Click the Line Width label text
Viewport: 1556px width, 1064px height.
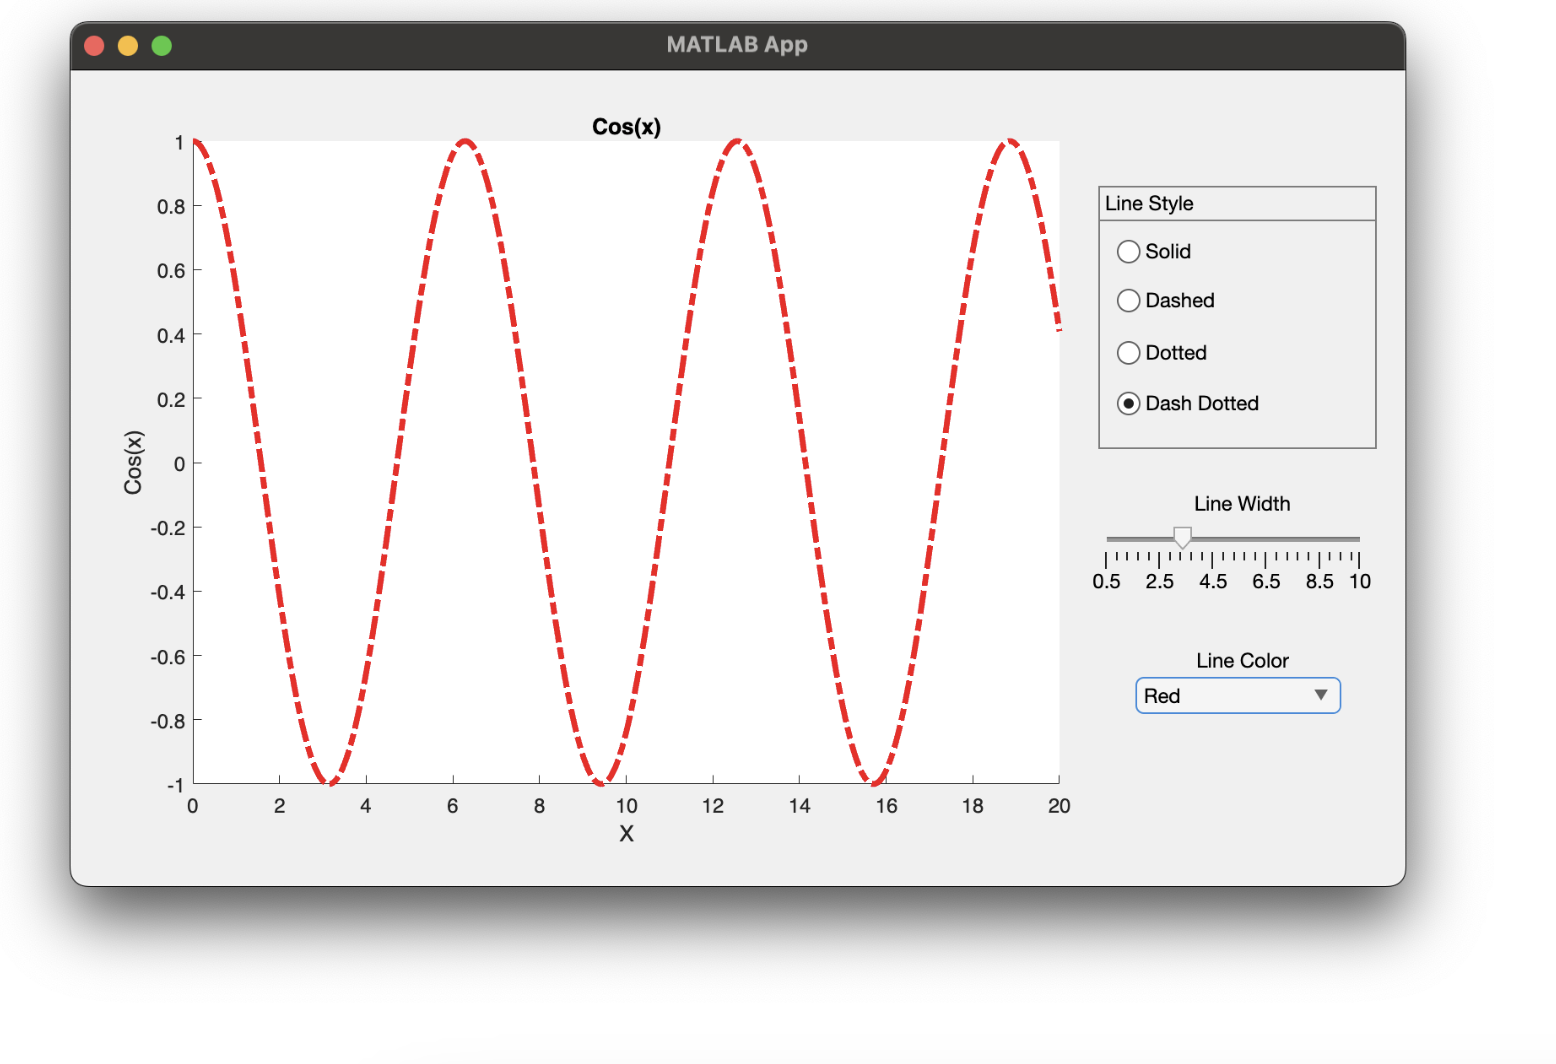point(1242,503)
